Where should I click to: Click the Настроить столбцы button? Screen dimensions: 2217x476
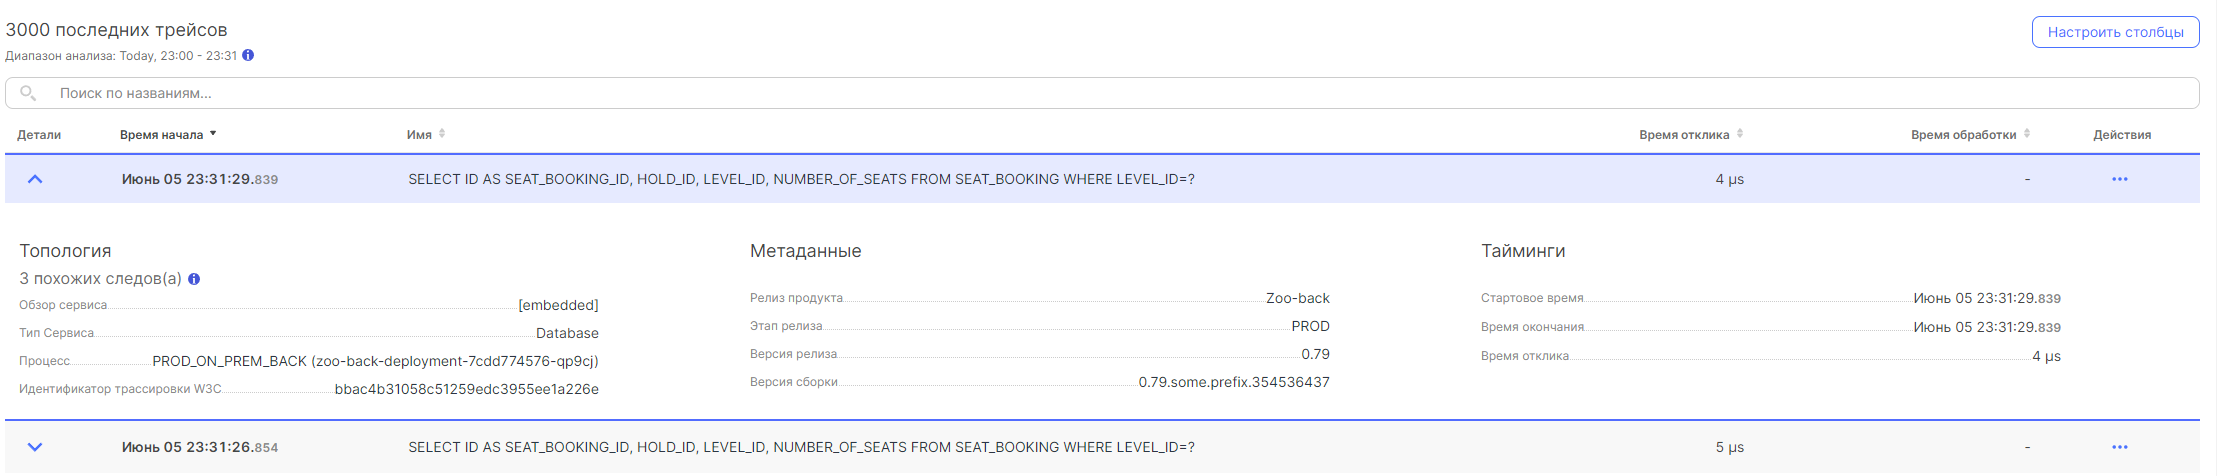[2115, 32]
